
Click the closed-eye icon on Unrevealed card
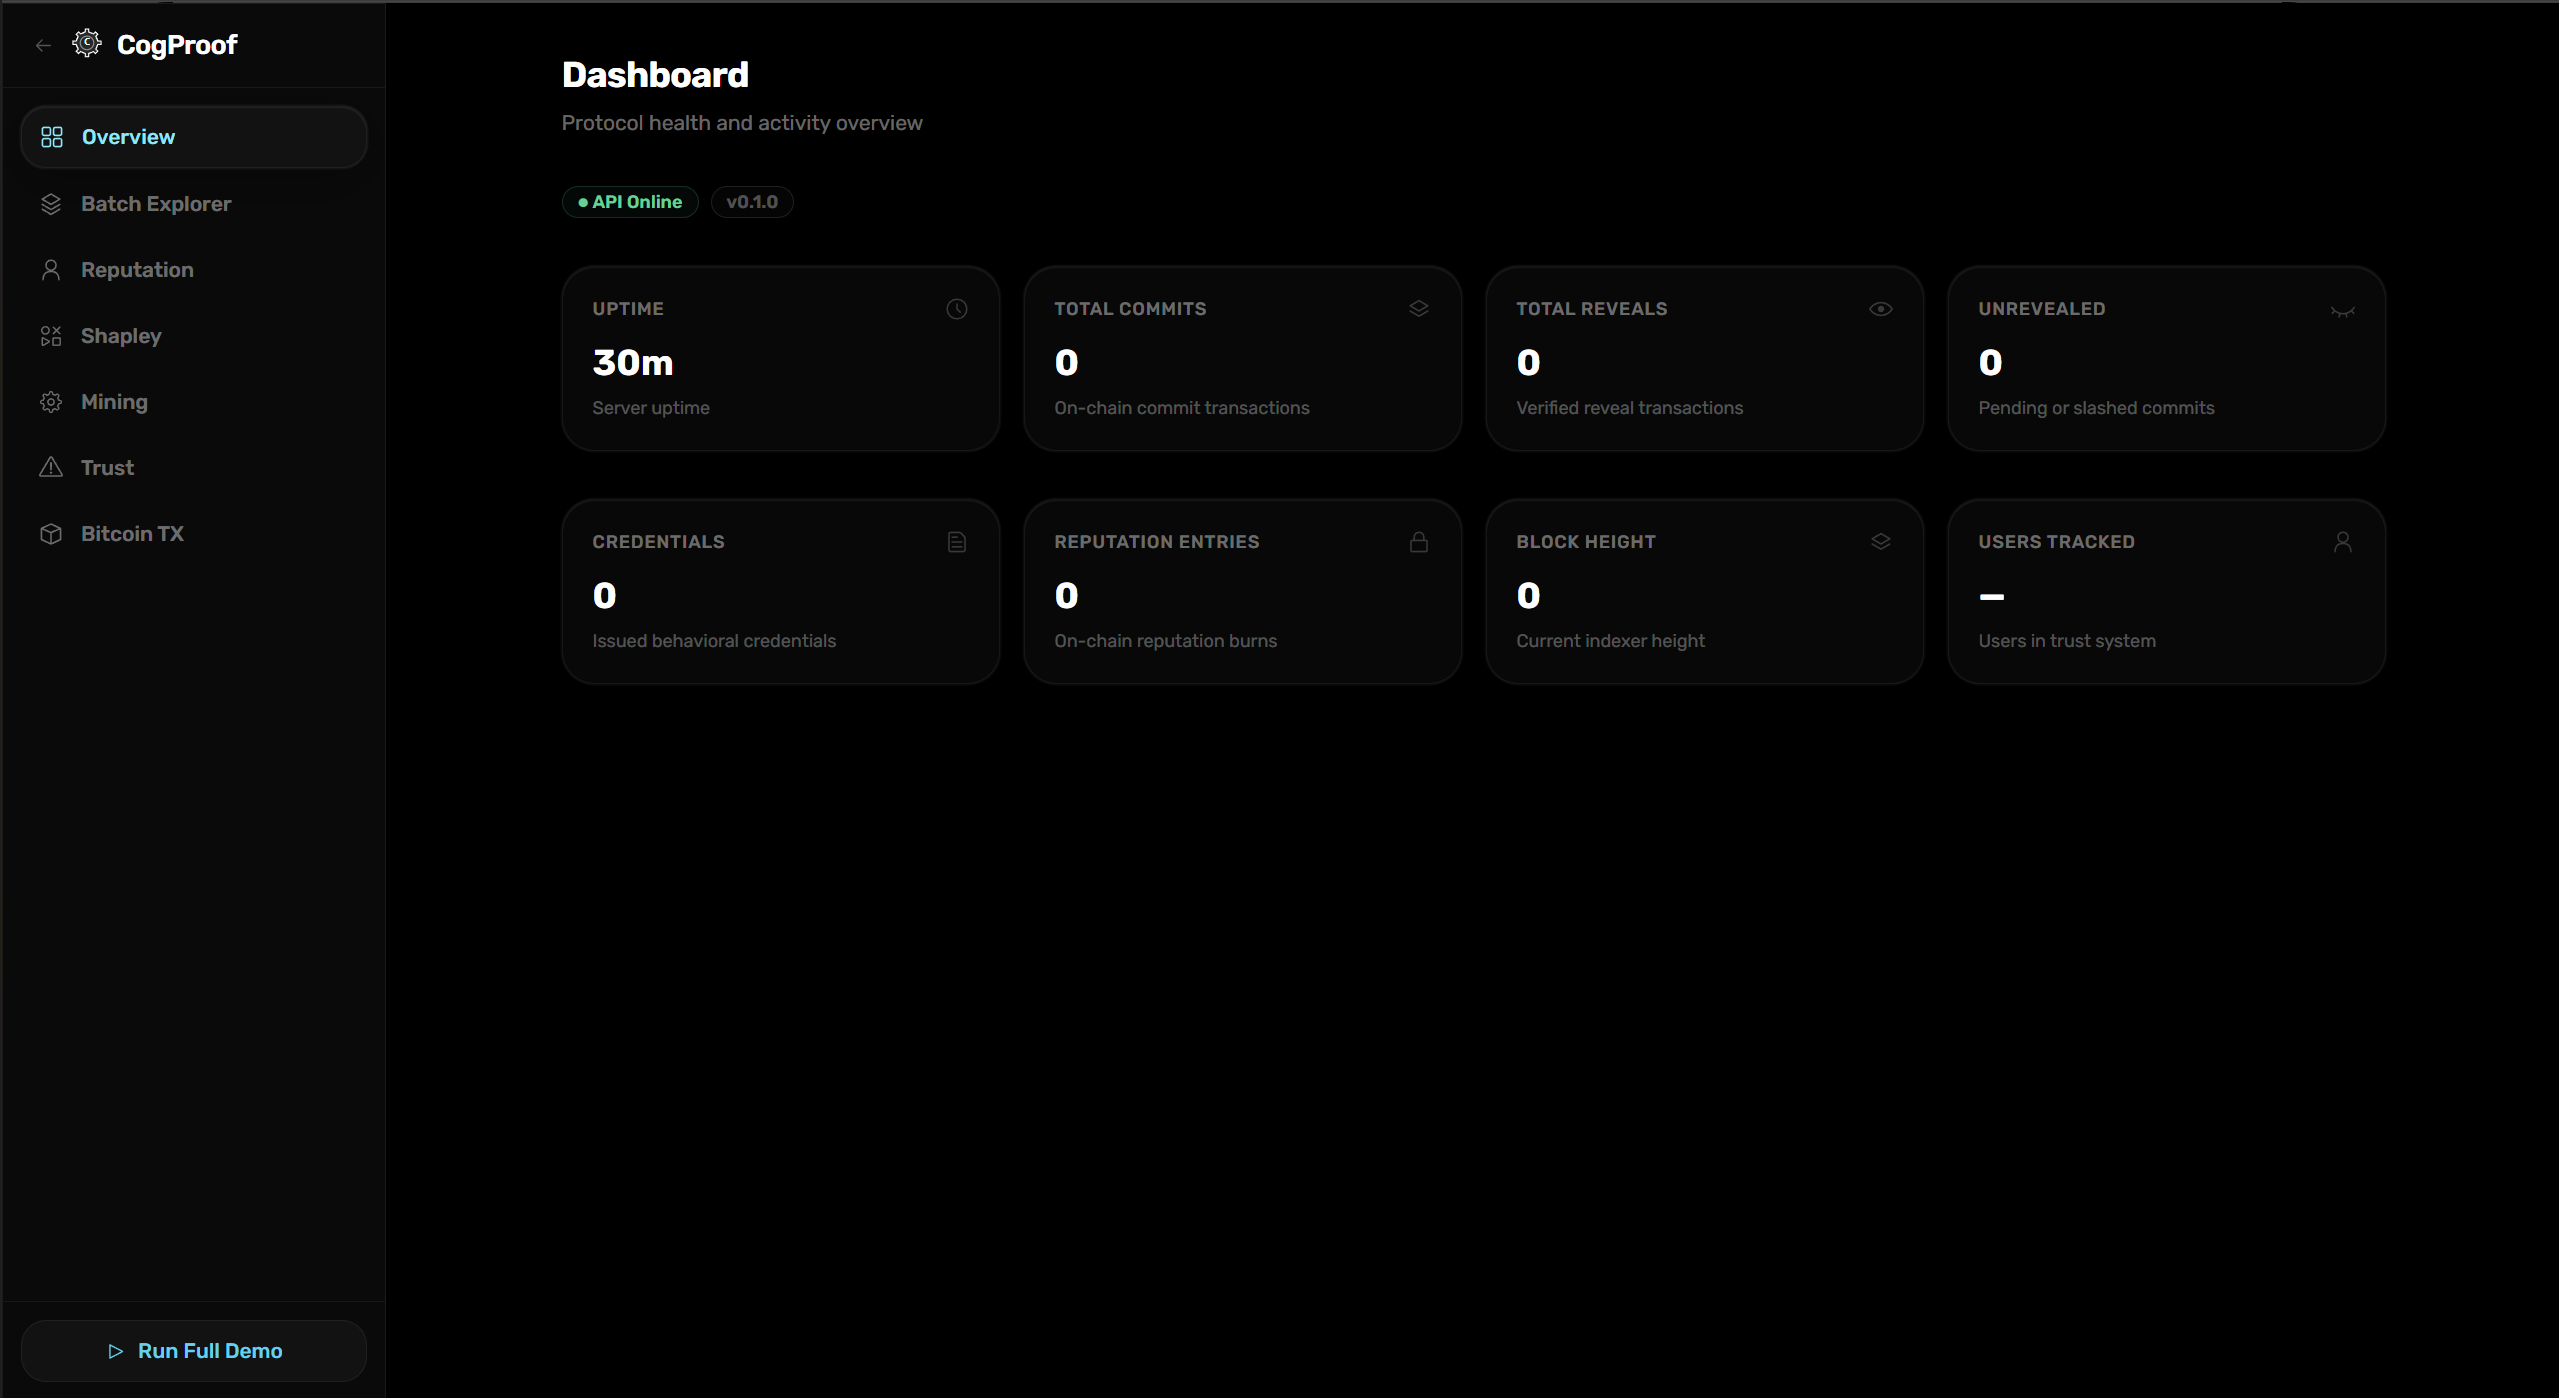coord(2342,311)
